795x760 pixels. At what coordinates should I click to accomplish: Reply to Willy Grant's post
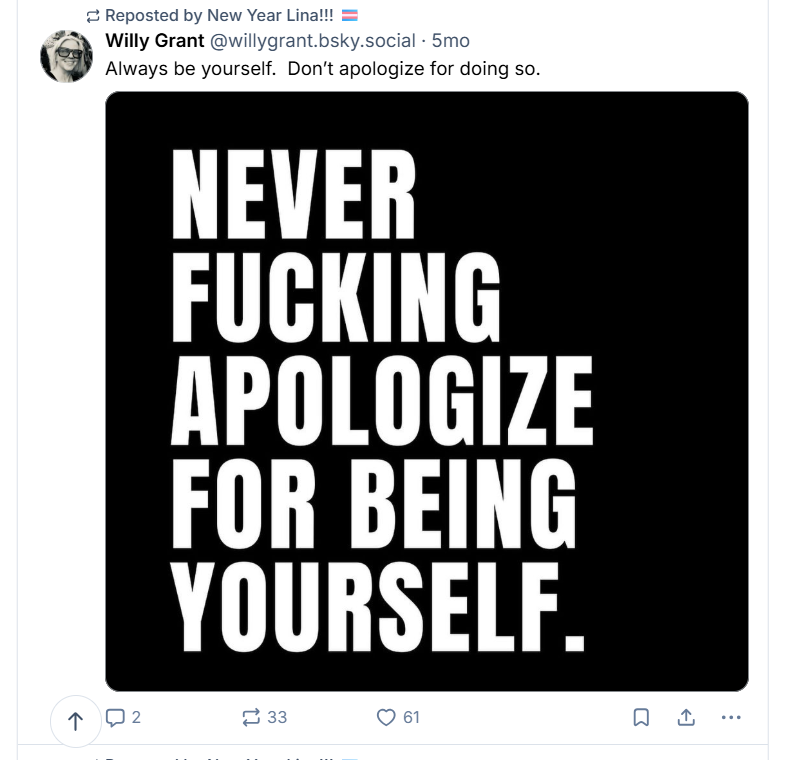tap(114, 717)
